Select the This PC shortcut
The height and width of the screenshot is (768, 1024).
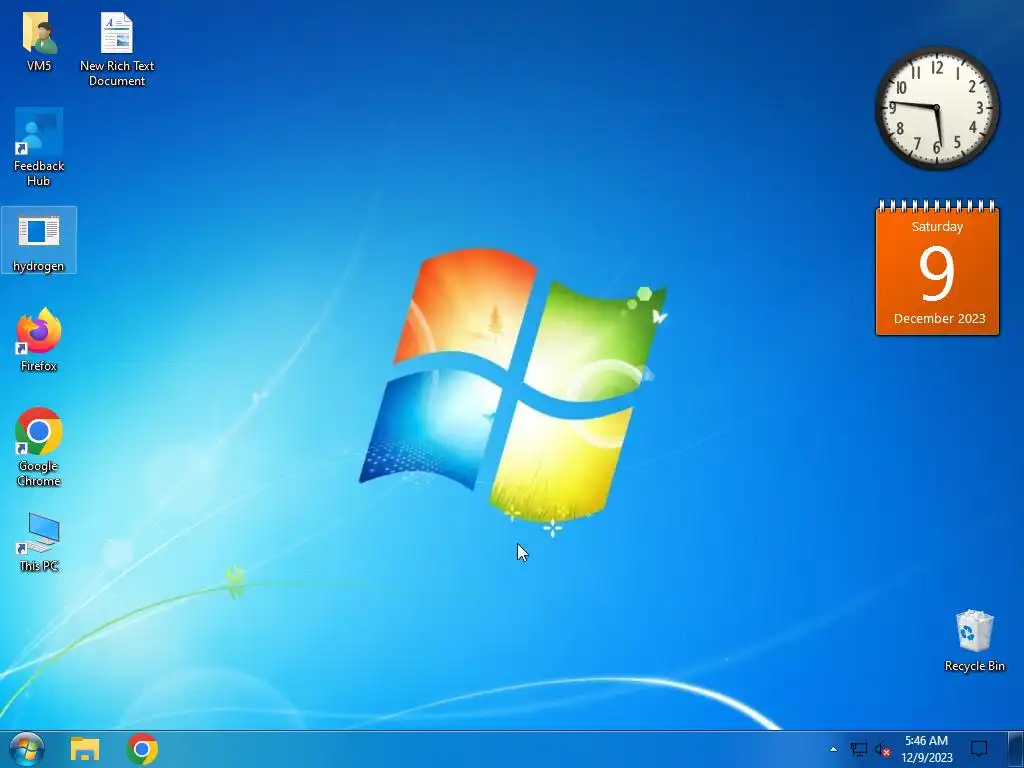pos(39,543)
